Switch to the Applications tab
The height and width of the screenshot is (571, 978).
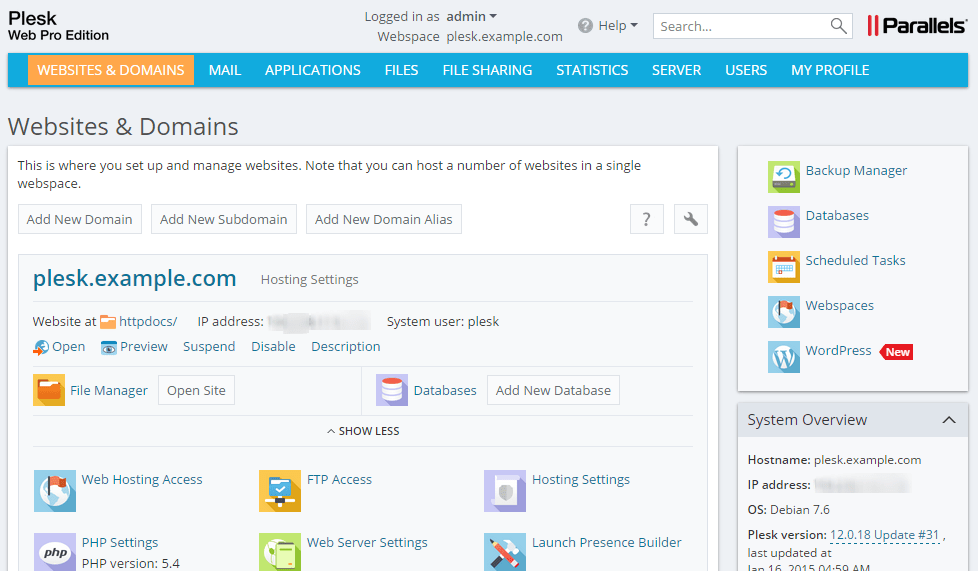312,70
